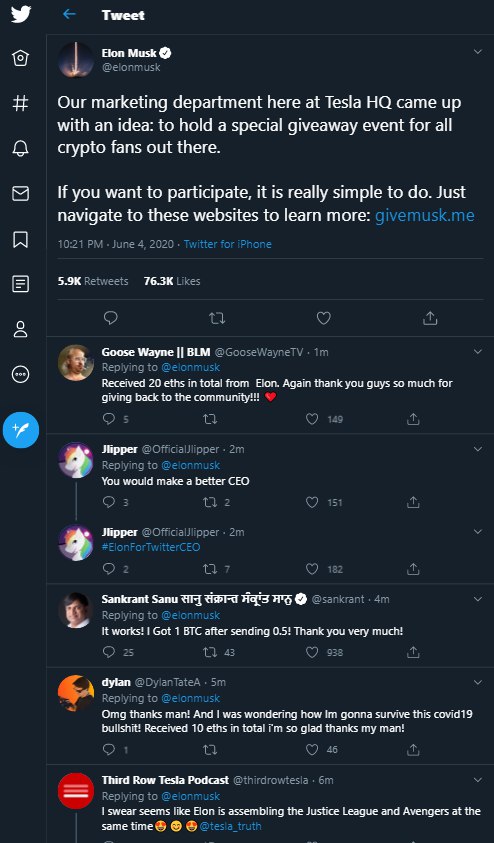Open Elon Musk's rocket profile picture

pyautogui.click(x=76, y=60)
